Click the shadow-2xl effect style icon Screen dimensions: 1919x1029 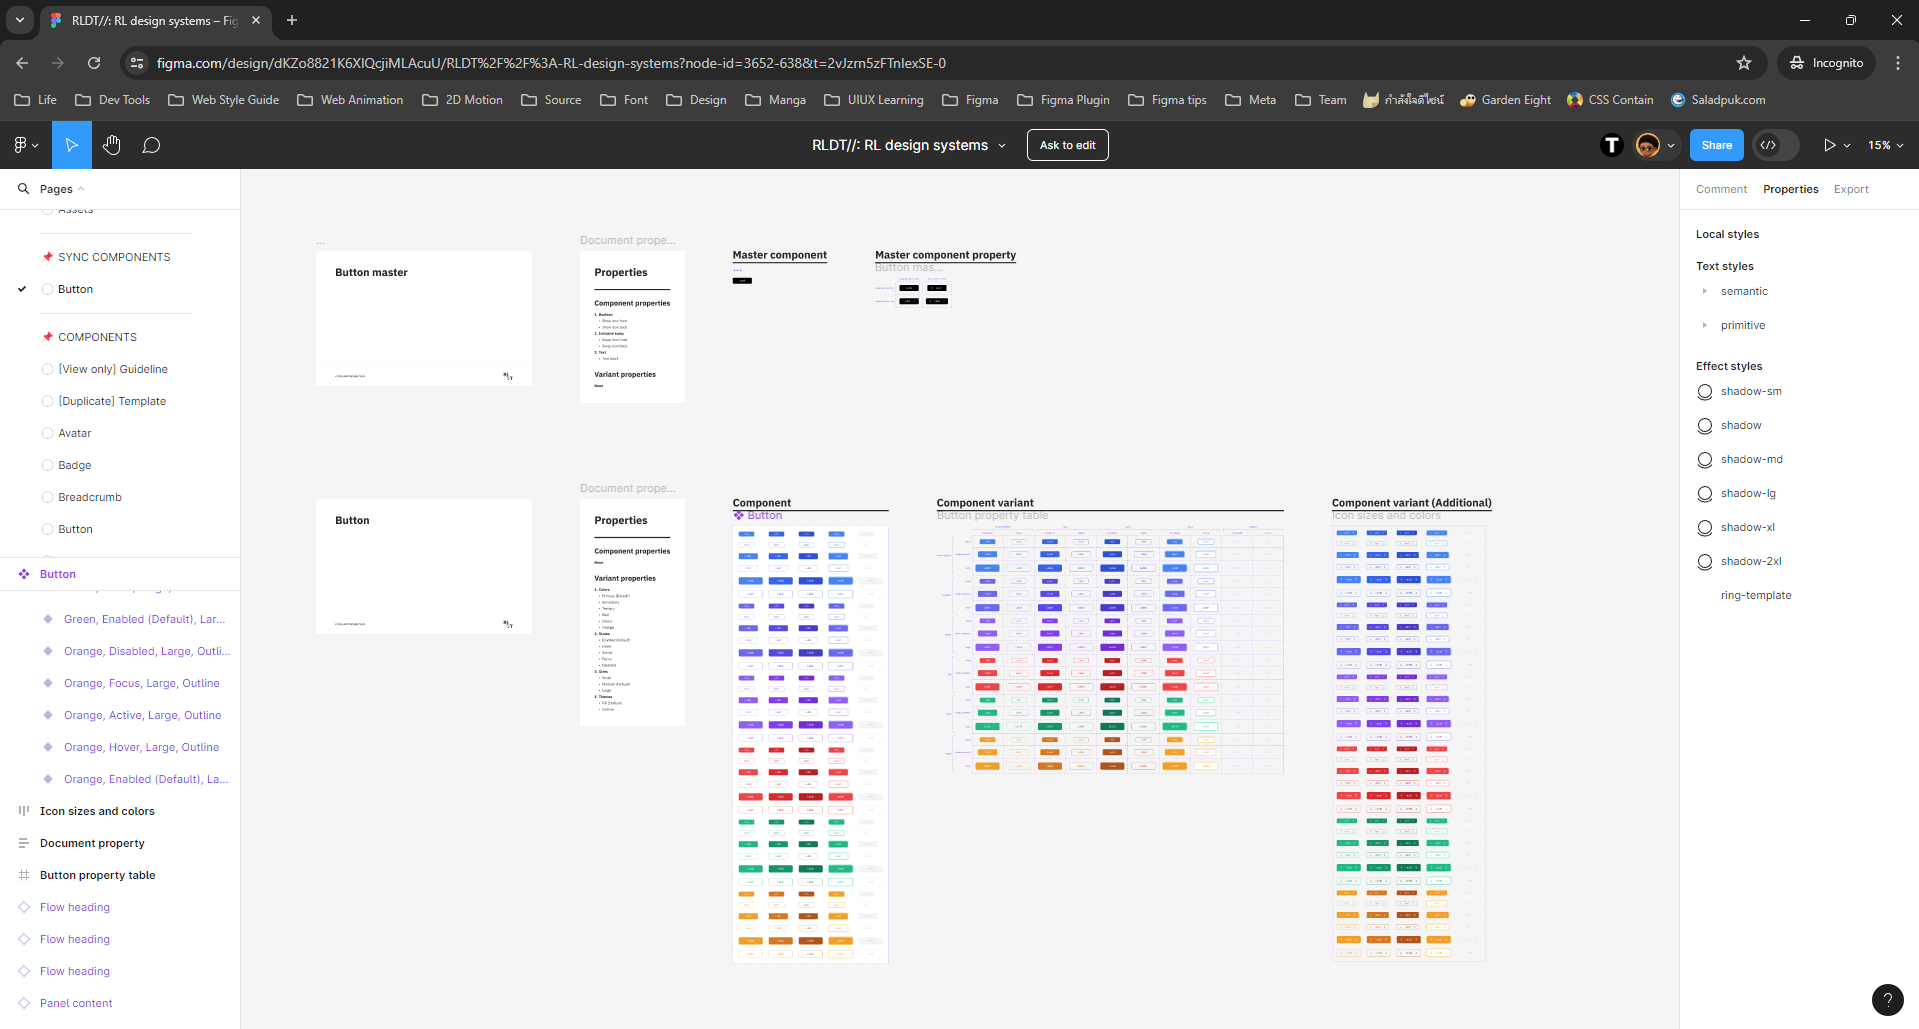(1705, 561)
